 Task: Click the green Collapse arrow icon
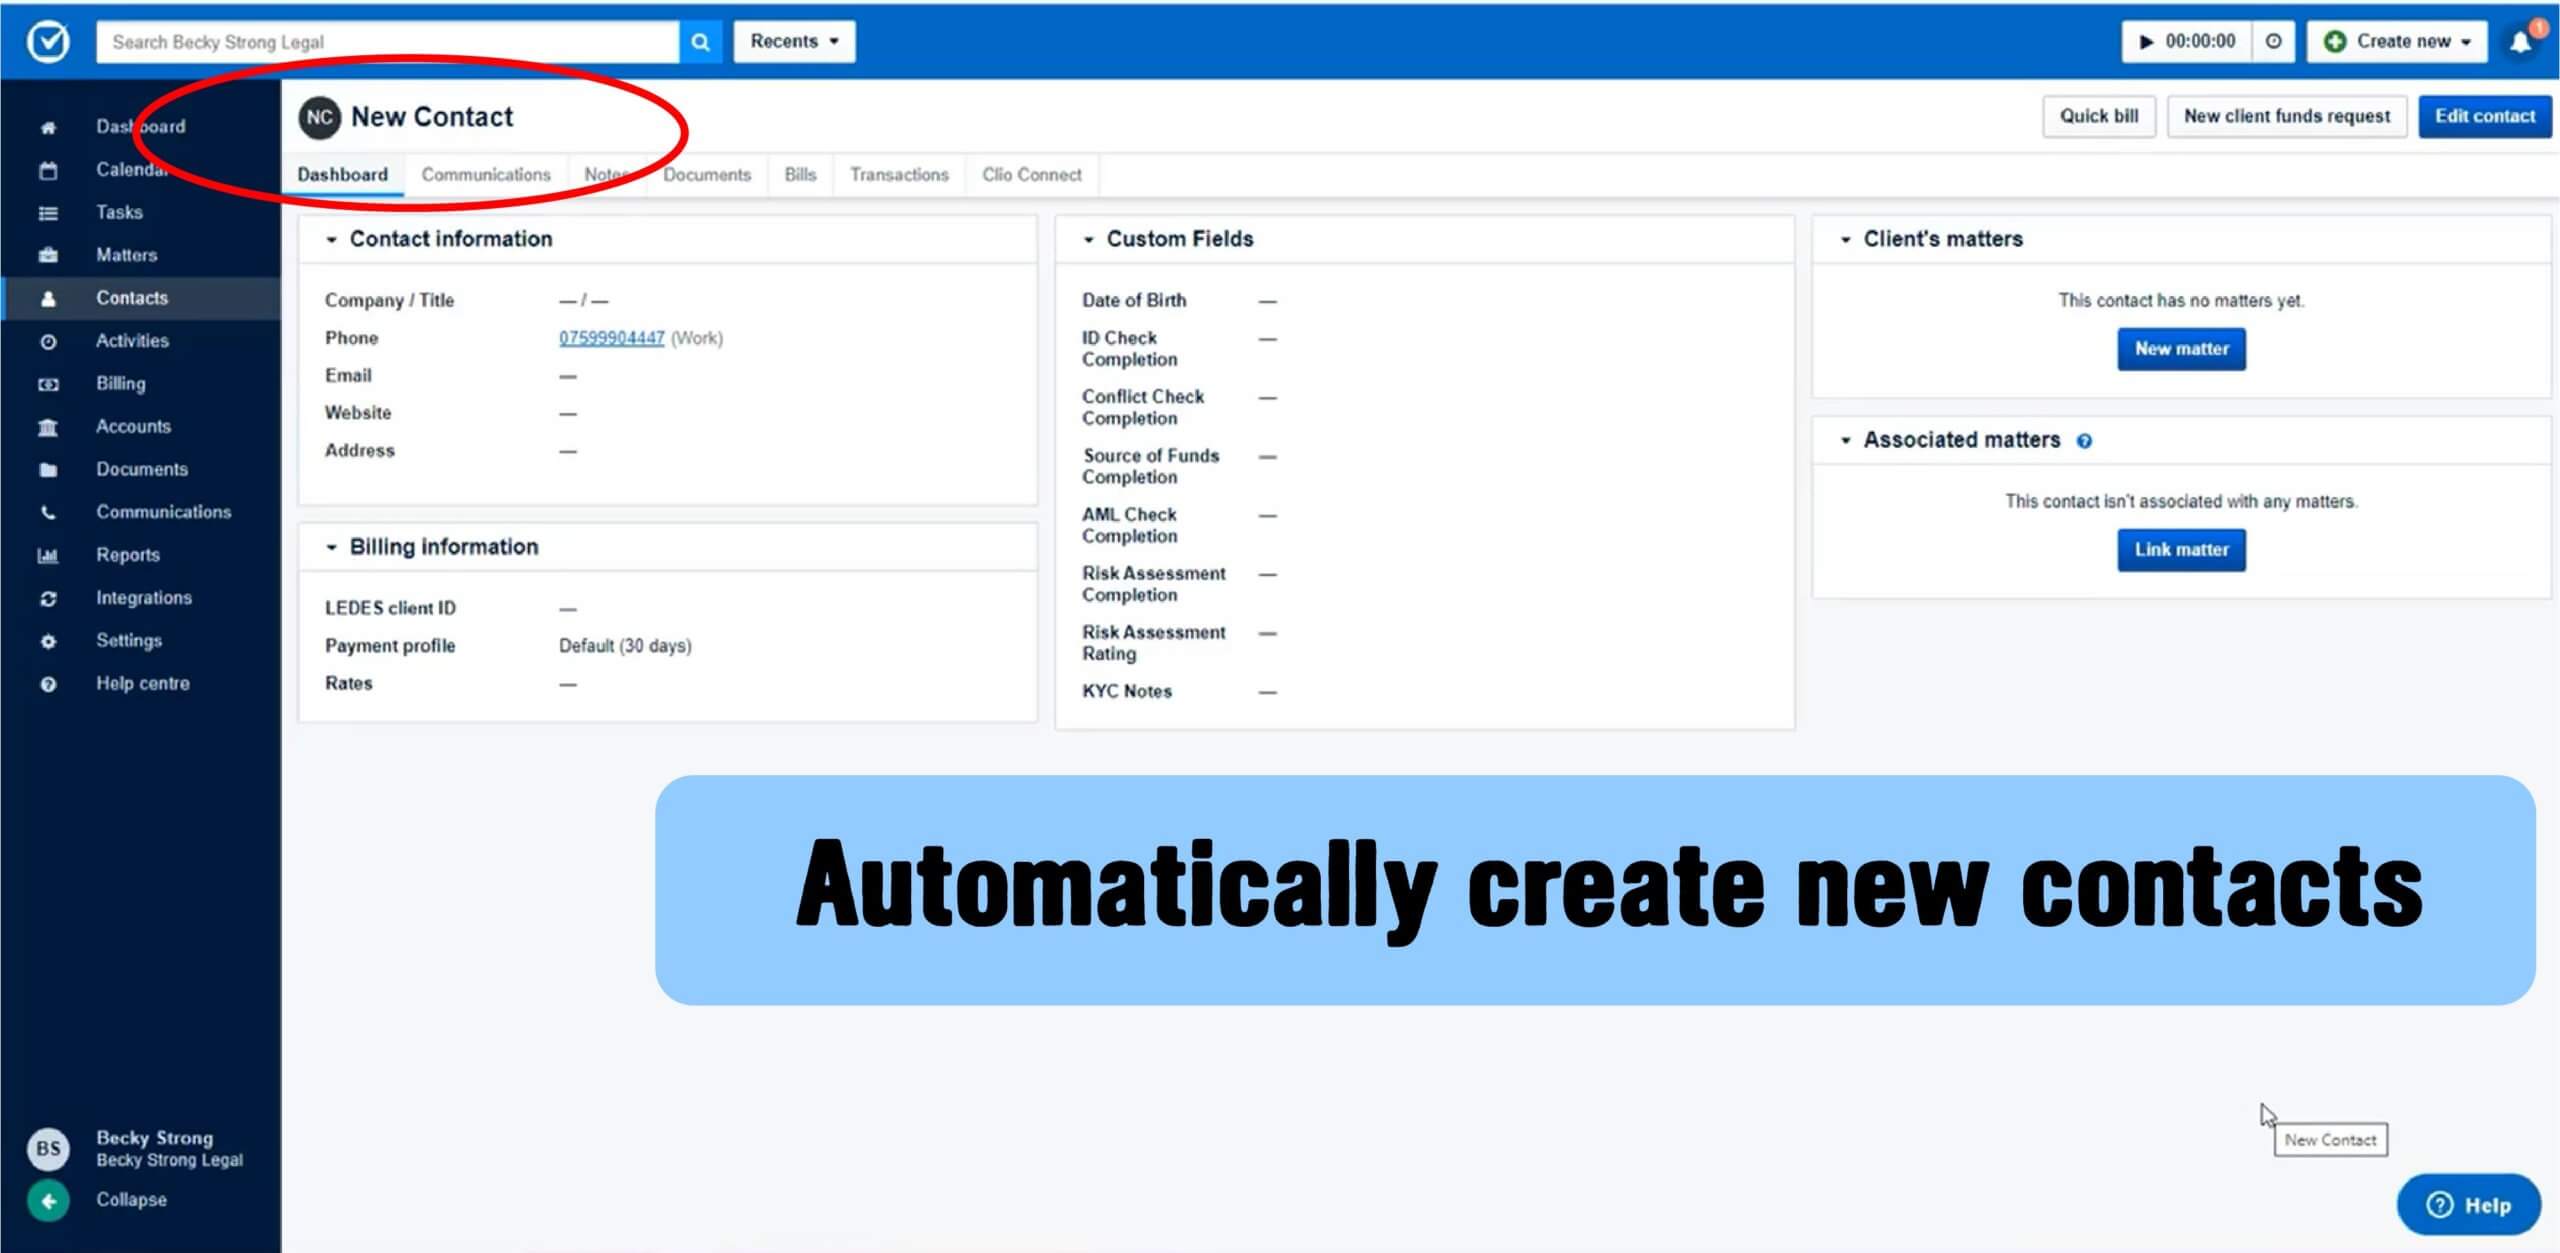(48, 1201)
